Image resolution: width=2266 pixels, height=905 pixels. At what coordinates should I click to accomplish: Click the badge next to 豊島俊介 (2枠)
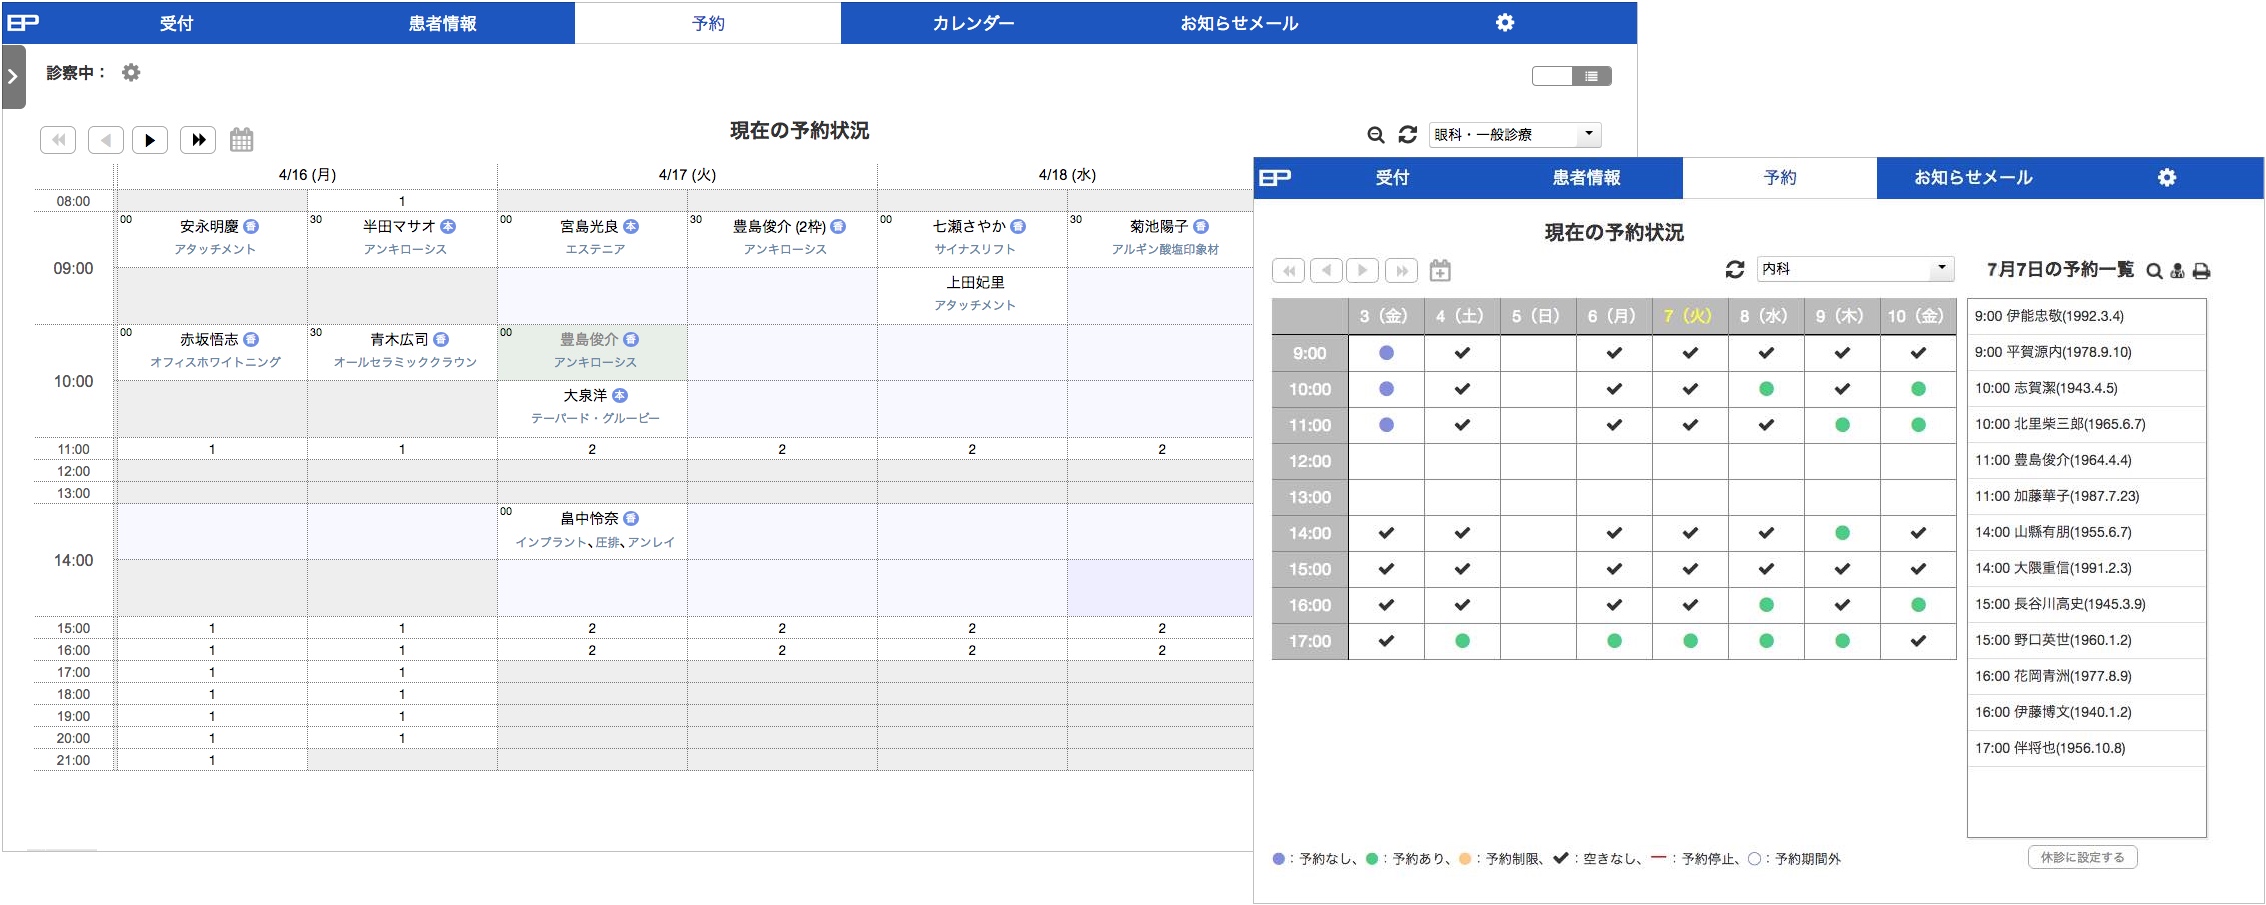pos(838,227)
